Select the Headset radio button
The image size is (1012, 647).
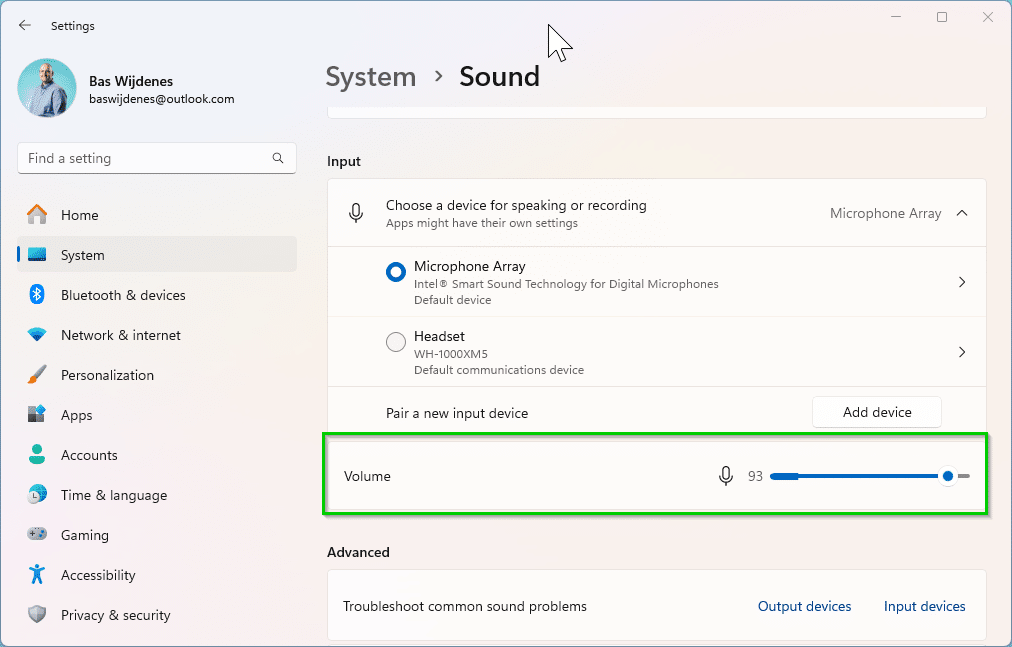pos(396,342)
